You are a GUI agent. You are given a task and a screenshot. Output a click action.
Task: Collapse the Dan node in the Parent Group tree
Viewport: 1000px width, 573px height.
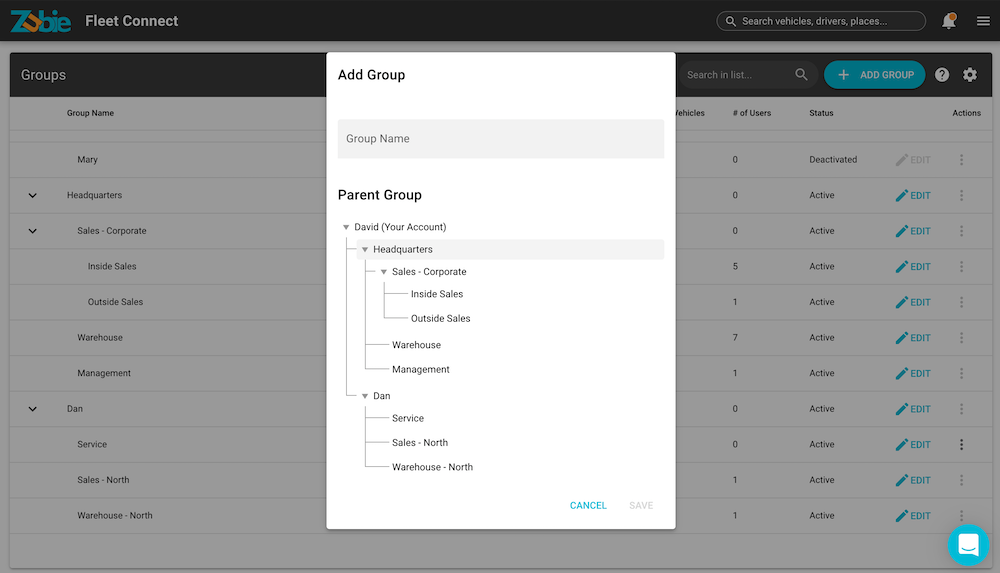click(x=365, y=396)
